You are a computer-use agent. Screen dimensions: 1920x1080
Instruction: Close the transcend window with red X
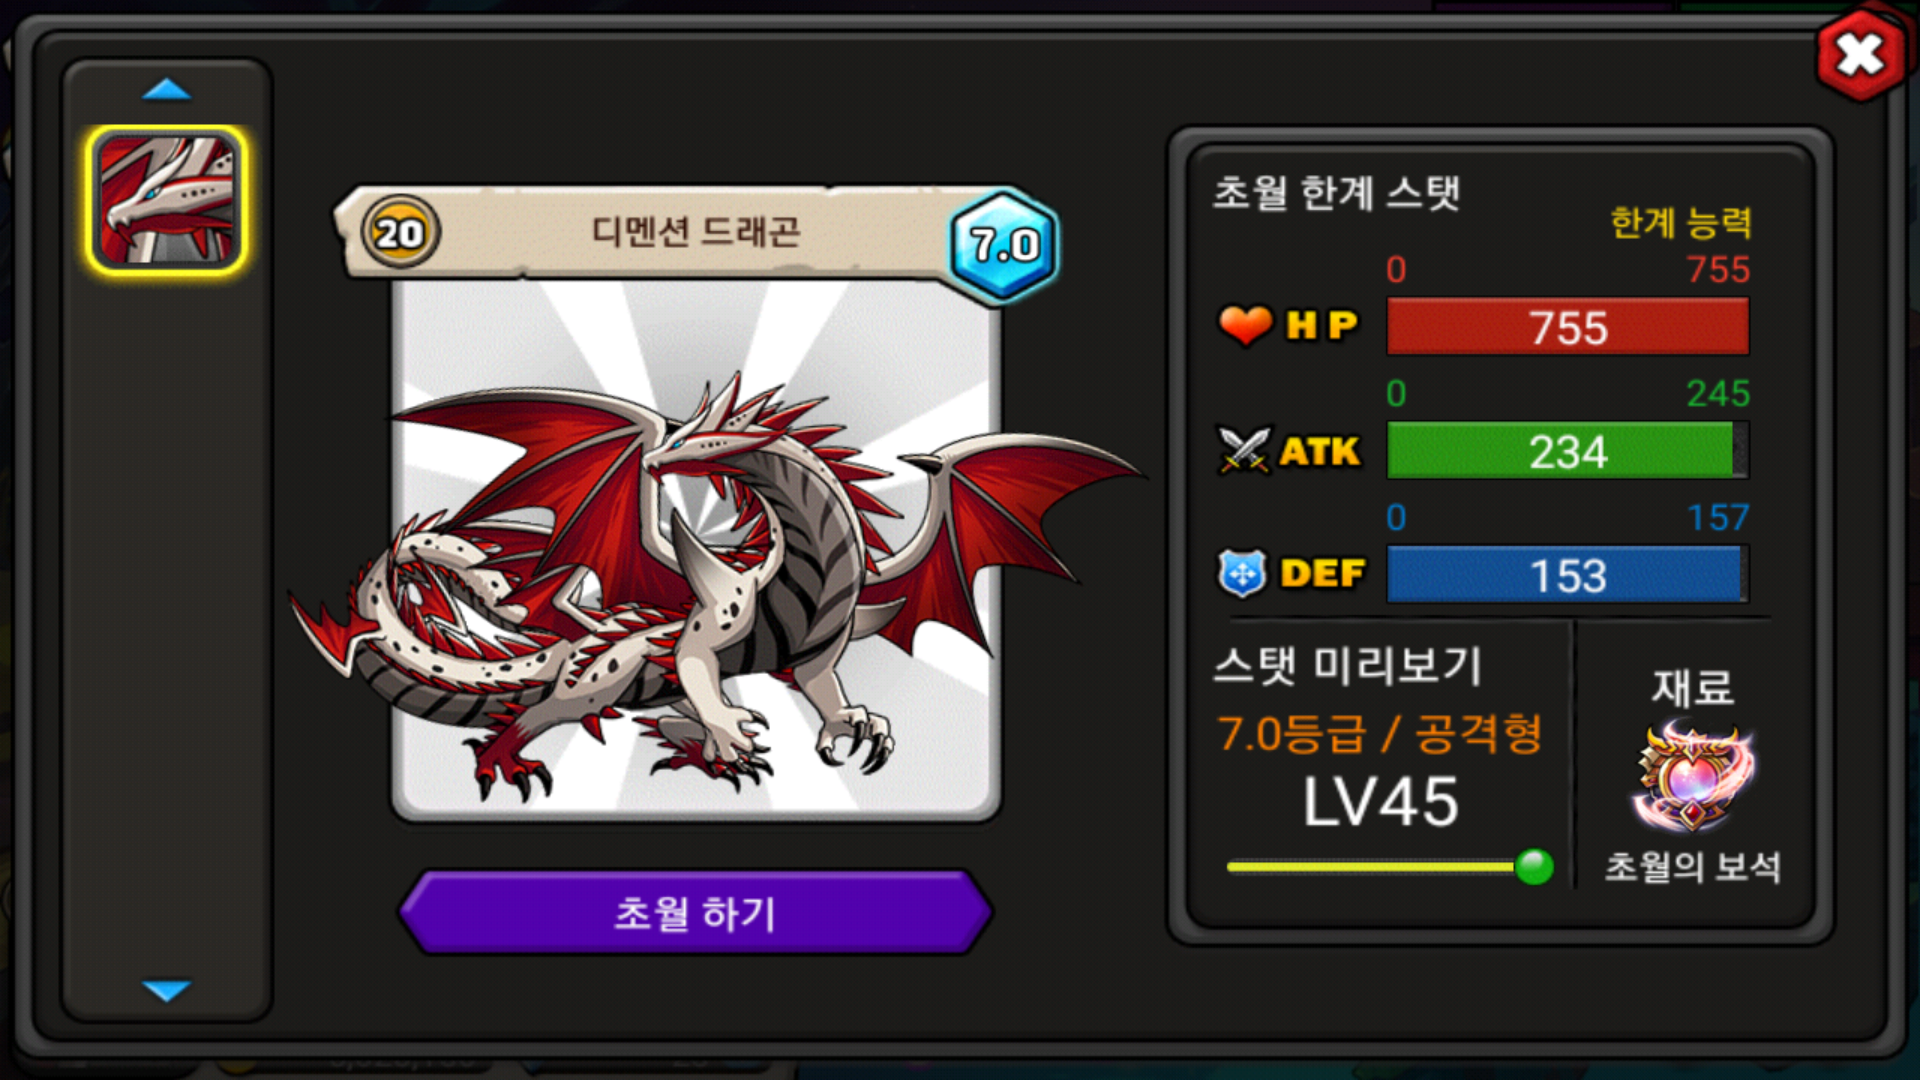(x=1860, y=56)
